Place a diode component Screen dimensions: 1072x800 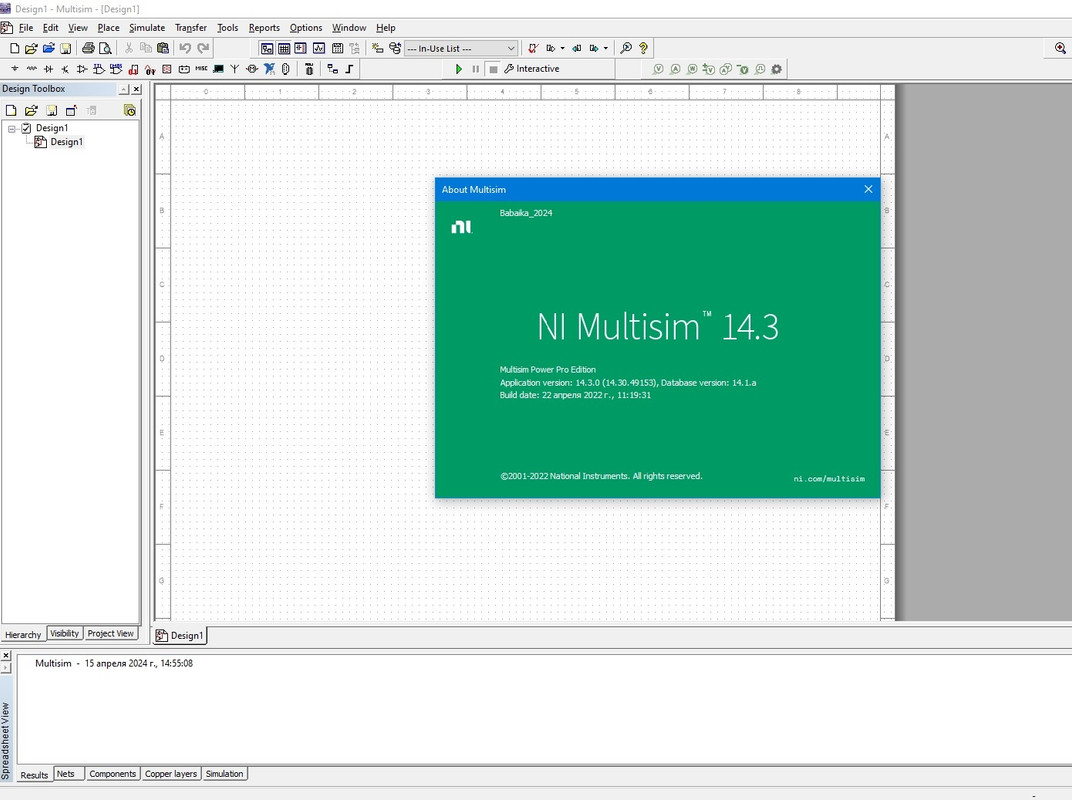(x=49, y=69)
